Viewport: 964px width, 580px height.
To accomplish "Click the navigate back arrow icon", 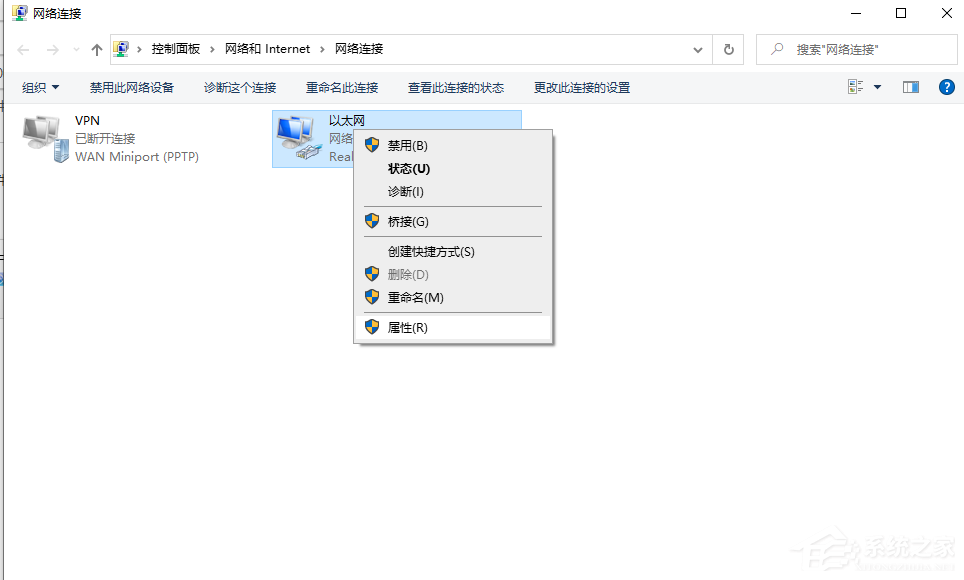I will [x=22, y=48].
